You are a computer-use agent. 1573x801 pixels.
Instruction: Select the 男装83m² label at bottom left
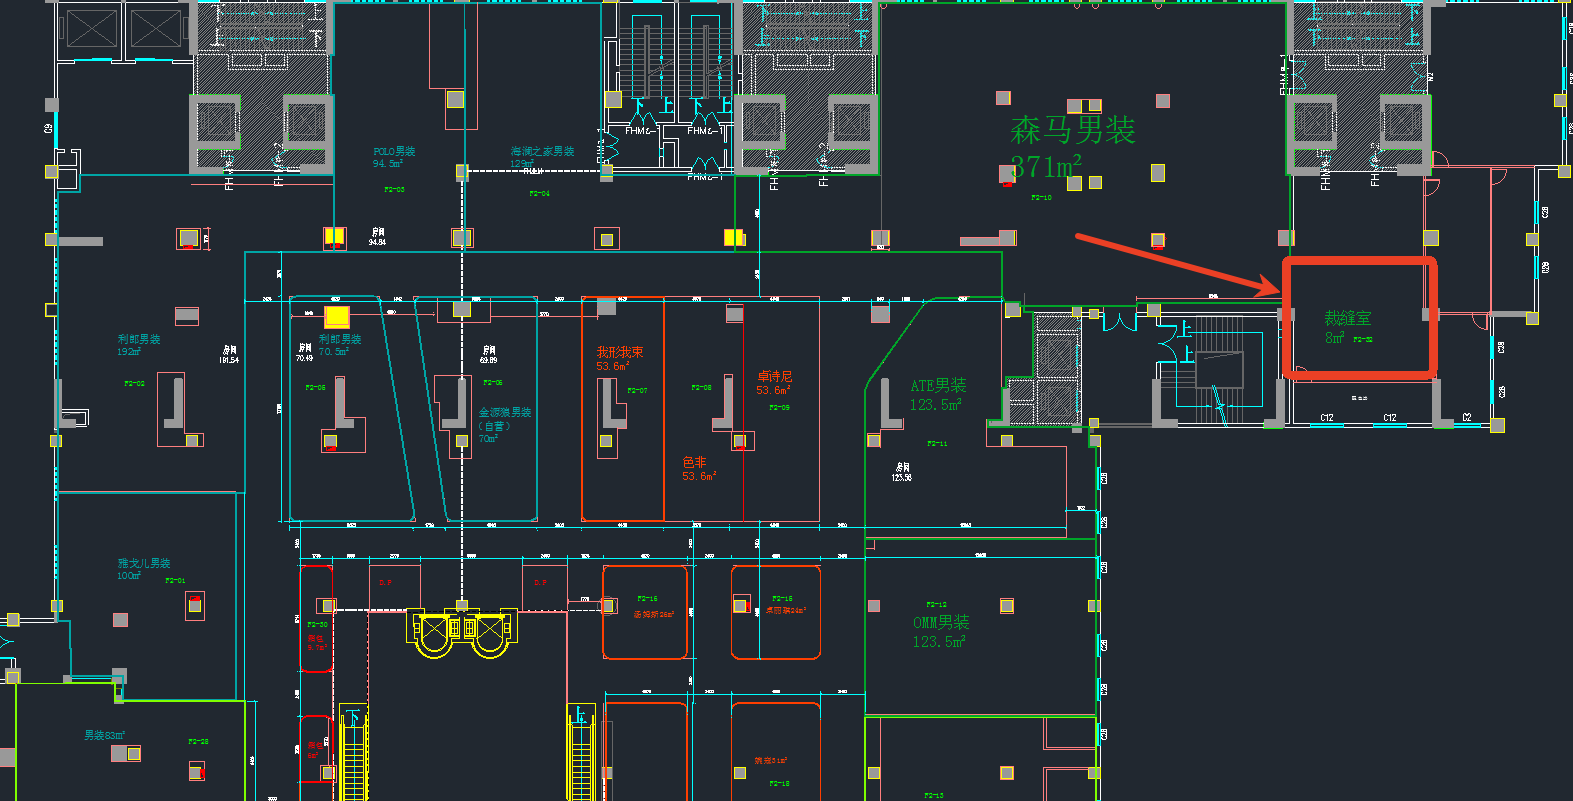coord(104,736)
